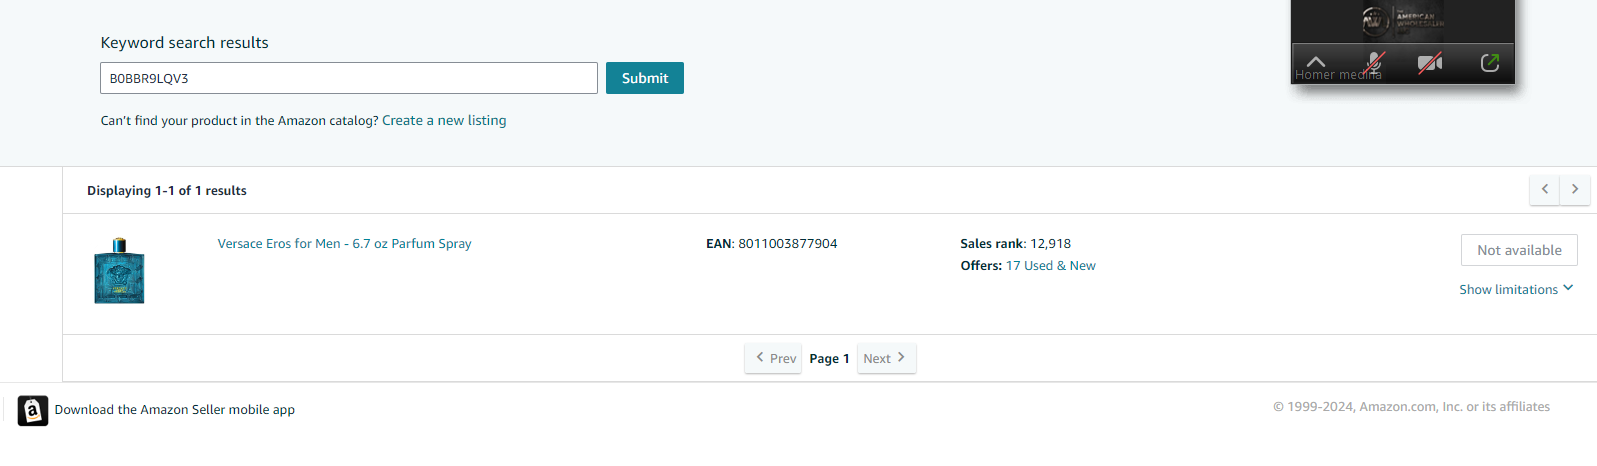1597x466 pixels.
Task: Click the Amazon Seller app logo icon
Action: [33, 410]
